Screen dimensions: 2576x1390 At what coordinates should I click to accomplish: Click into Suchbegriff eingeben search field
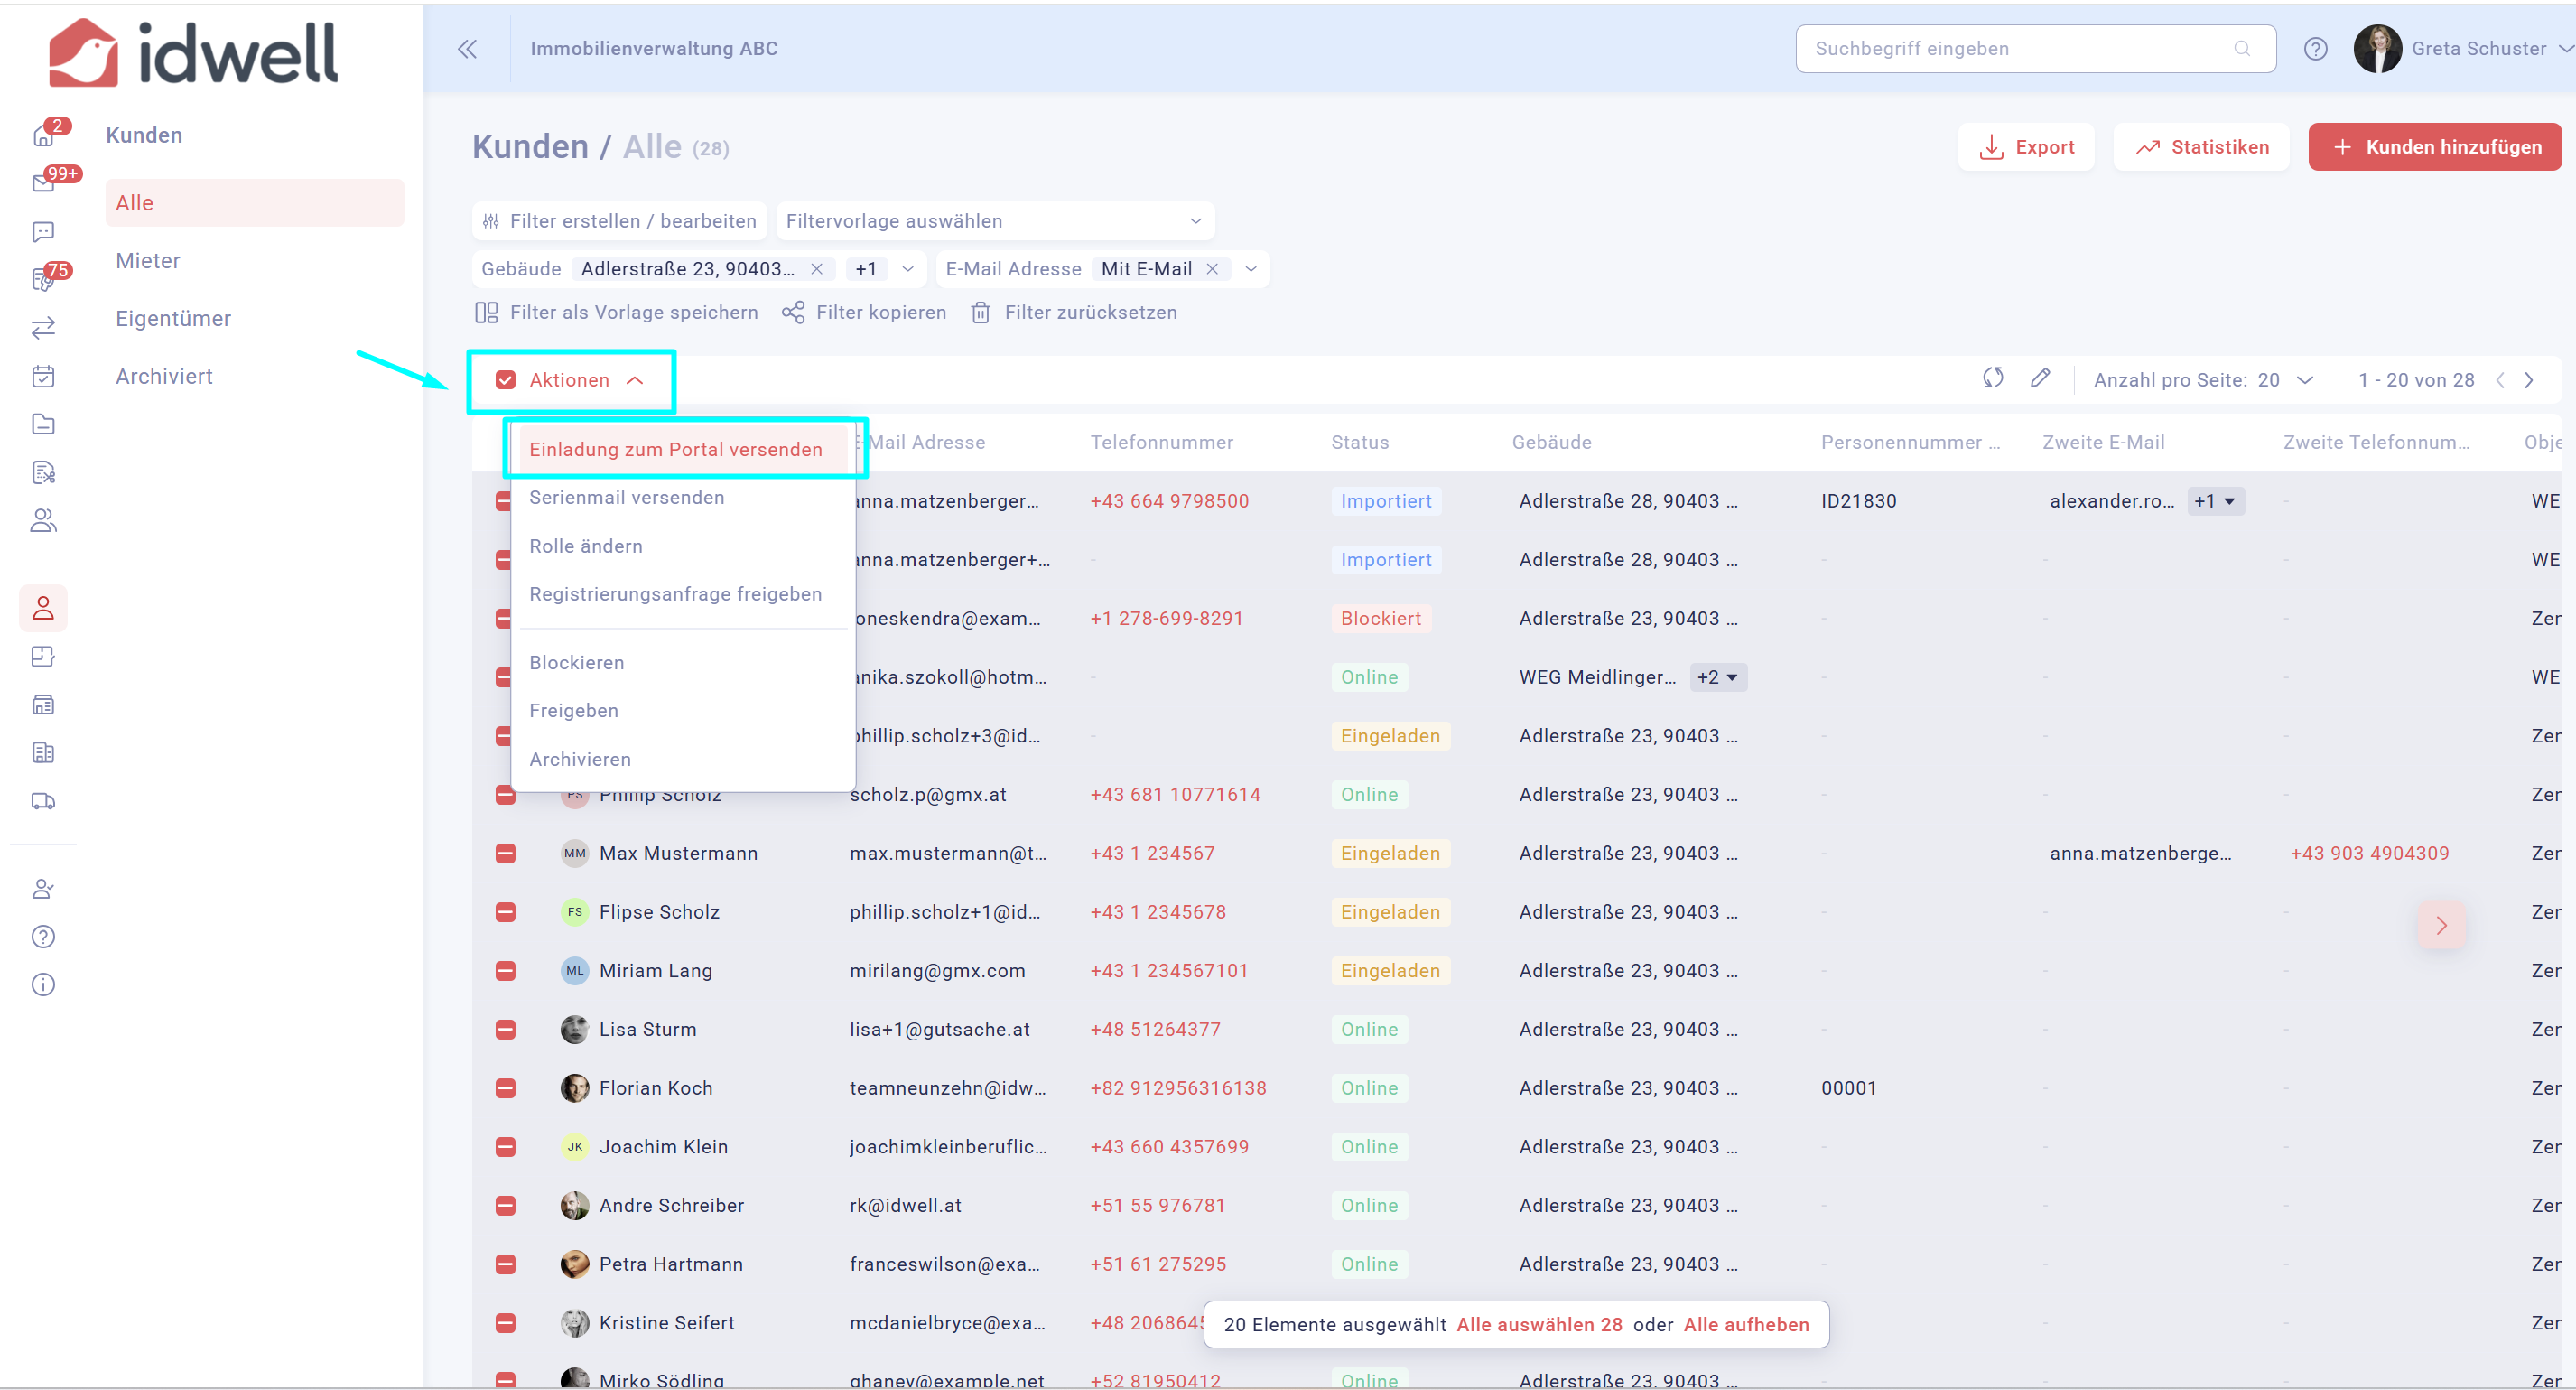pos(2036,49)
